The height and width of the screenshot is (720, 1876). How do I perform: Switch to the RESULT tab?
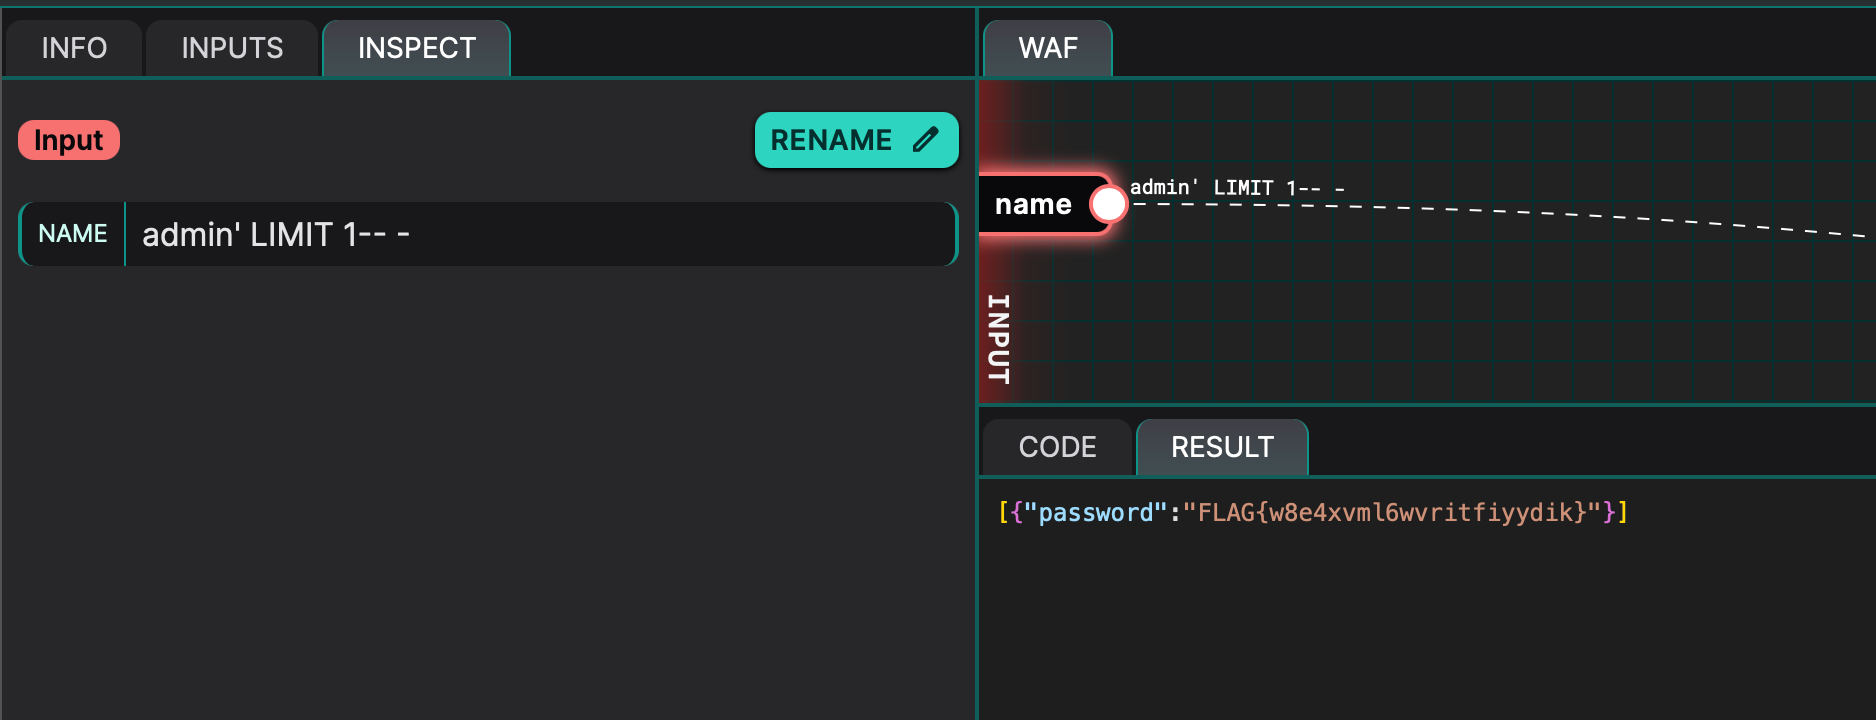1222,447
